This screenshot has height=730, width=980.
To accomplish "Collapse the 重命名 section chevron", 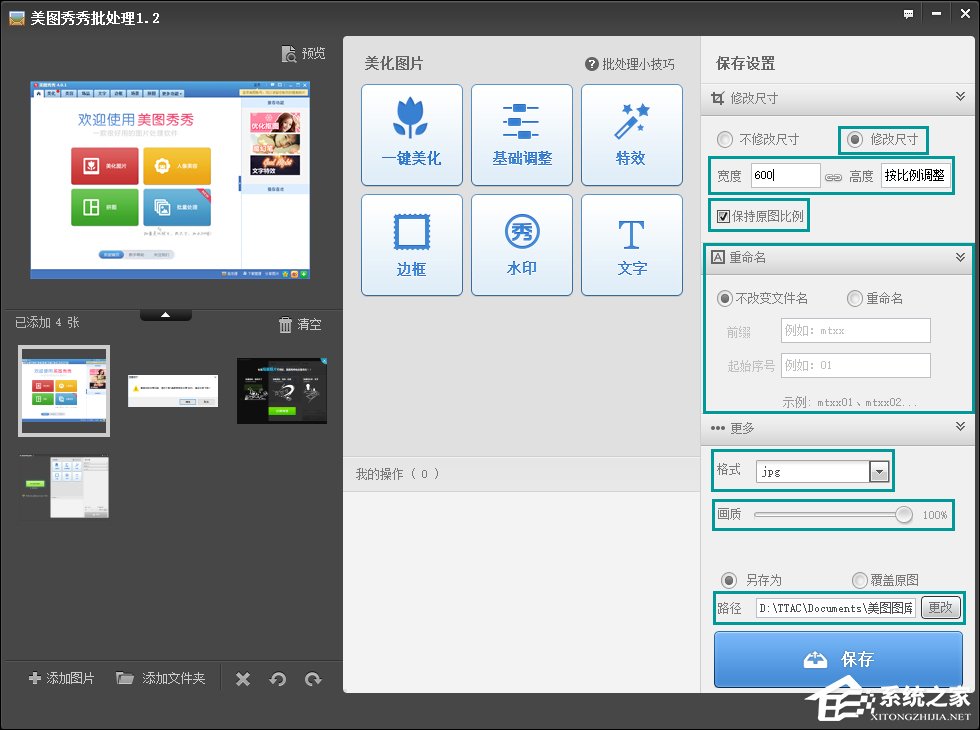I will [x=962, y=257].
